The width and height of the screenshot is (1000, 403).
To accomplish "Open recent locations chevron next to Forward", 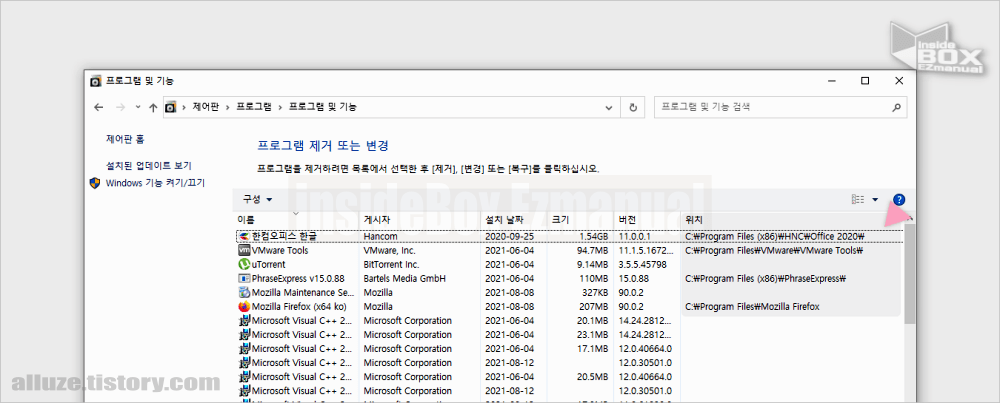I will [138, 108].
